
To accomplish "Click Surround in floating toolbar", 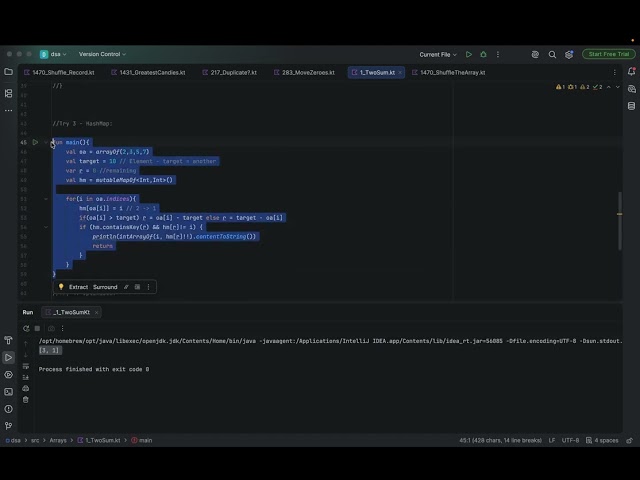I will 105,287.
